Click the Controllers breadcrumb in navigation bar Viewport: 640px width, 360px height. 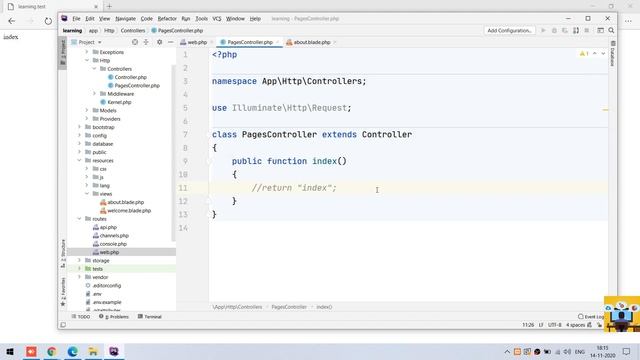tap(133, 31)
